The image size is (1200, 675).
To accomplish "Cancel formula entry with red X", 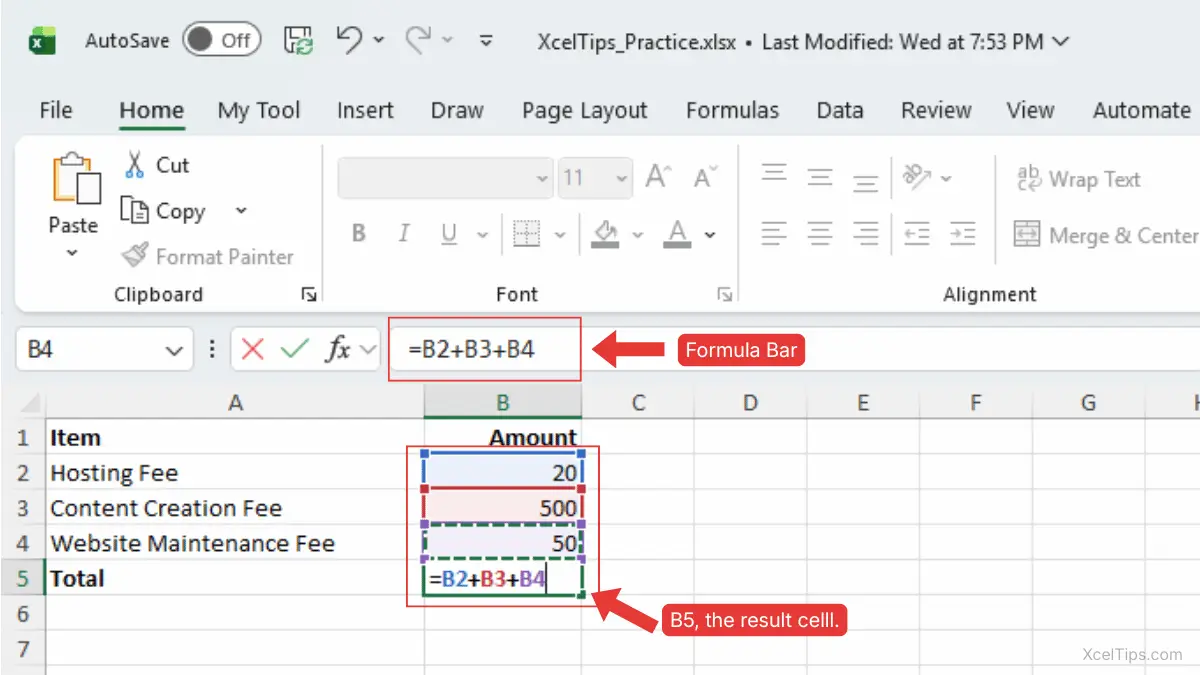I will (253, 350).
